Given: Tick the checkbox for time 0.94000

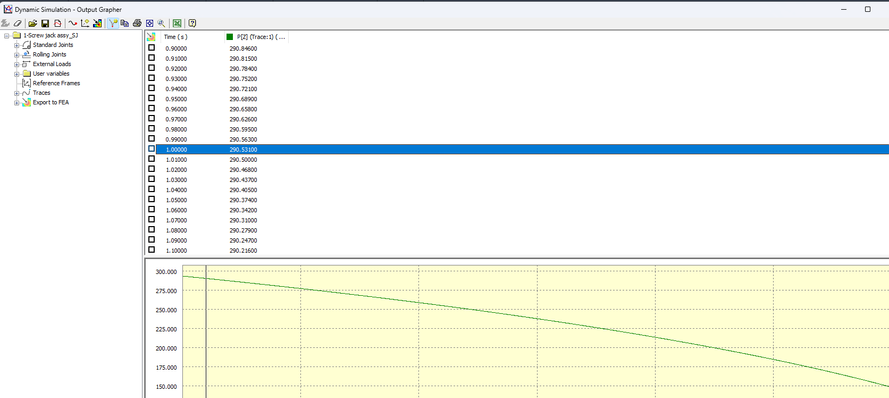Looking at the screenshot, I should pos(151,88).
